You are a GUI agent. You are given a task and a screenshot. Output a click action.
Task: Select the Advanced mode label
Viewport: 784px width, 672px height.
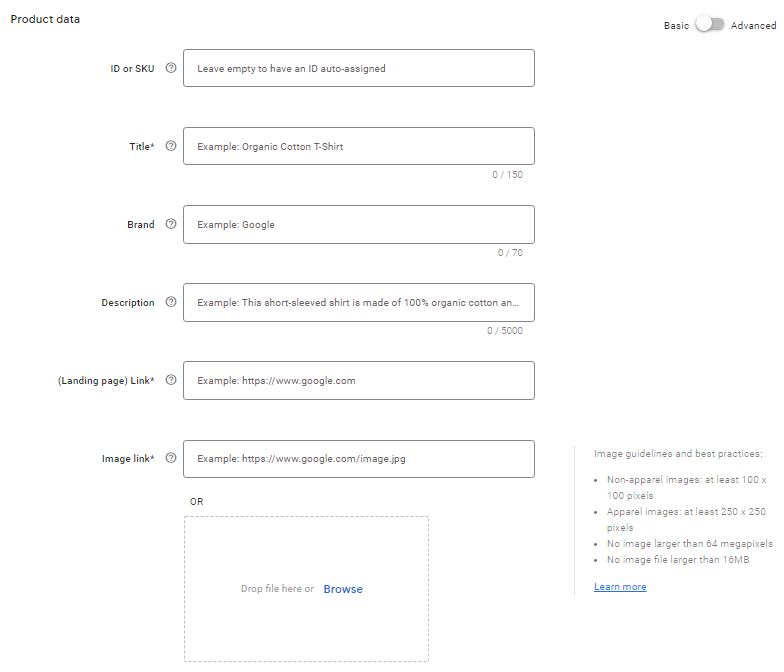[x=753, y=26]
